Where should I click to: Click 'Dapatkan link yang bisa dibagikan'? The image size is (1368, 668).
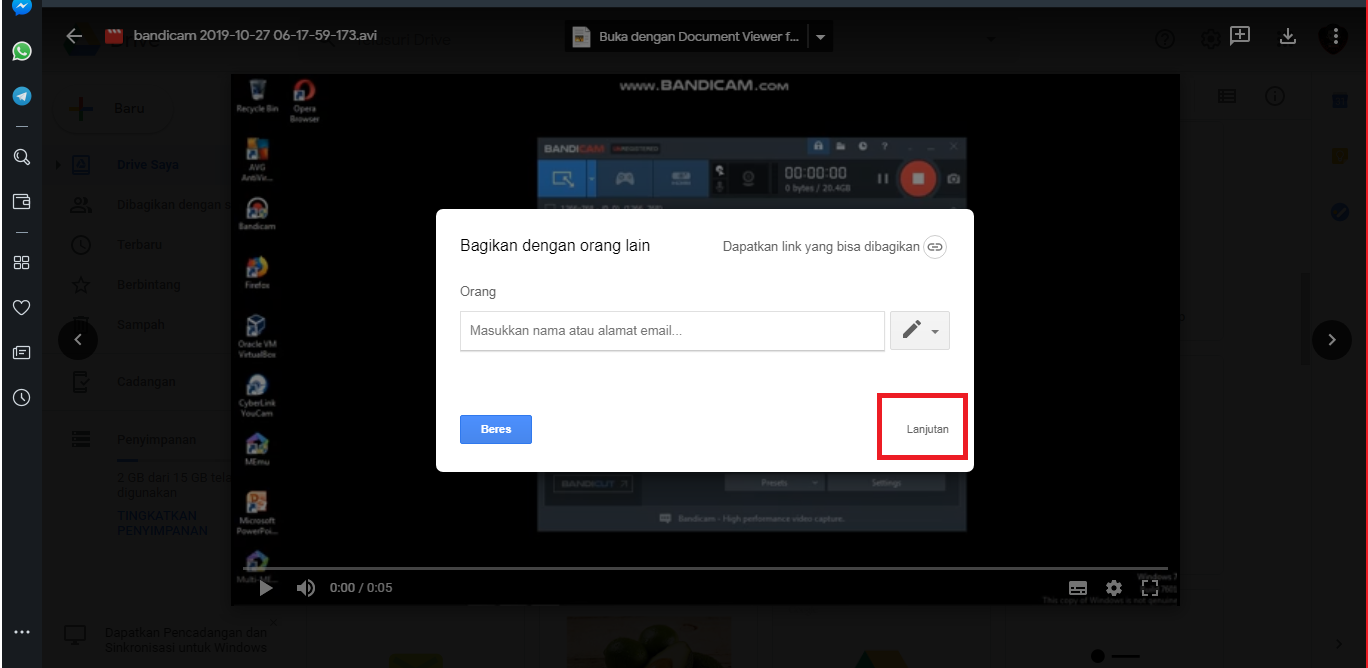click(821, 246)
